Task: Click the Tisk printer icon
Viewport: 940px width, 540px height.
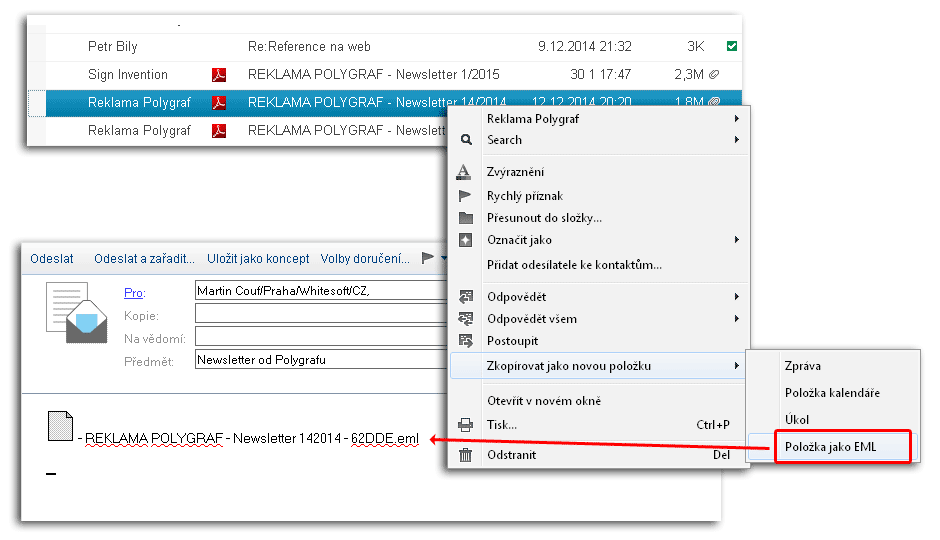Action: click(465, 425)
